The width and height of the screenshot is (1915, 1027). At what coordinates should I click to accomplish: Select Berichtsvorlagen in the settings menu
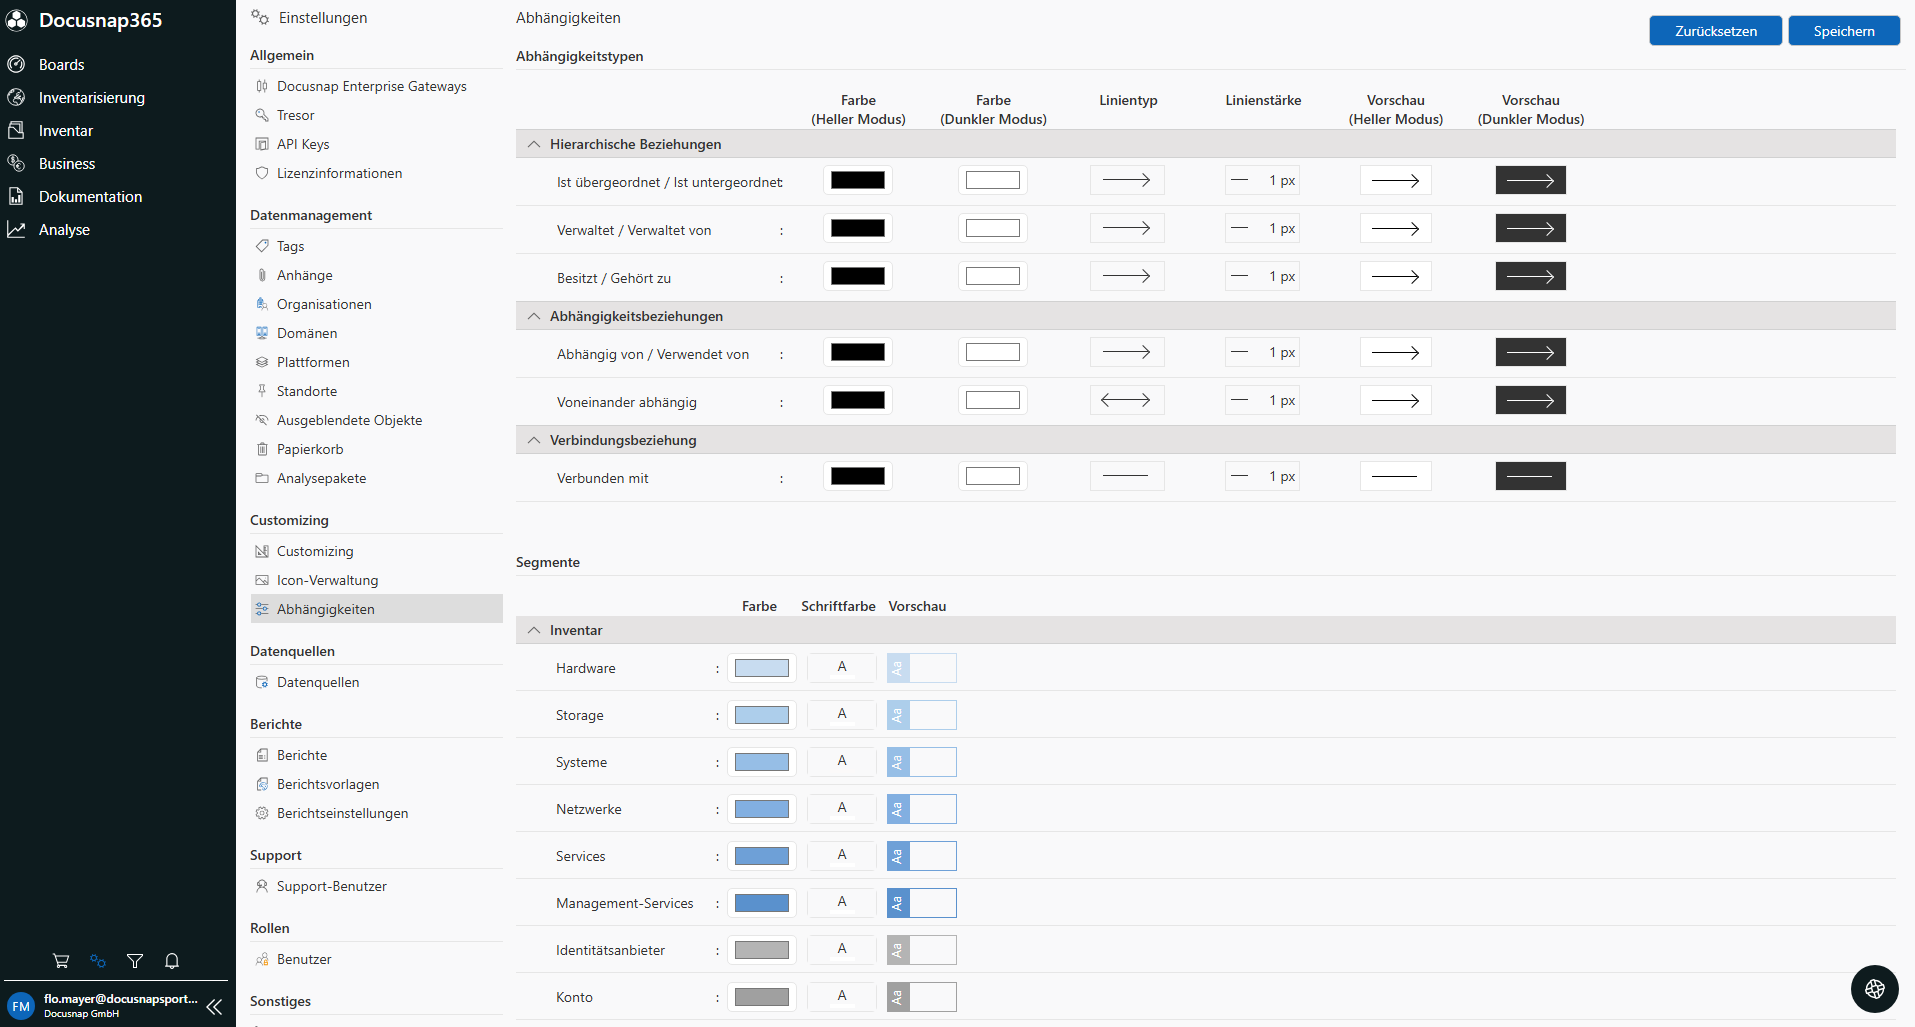(x=328, y=784)
